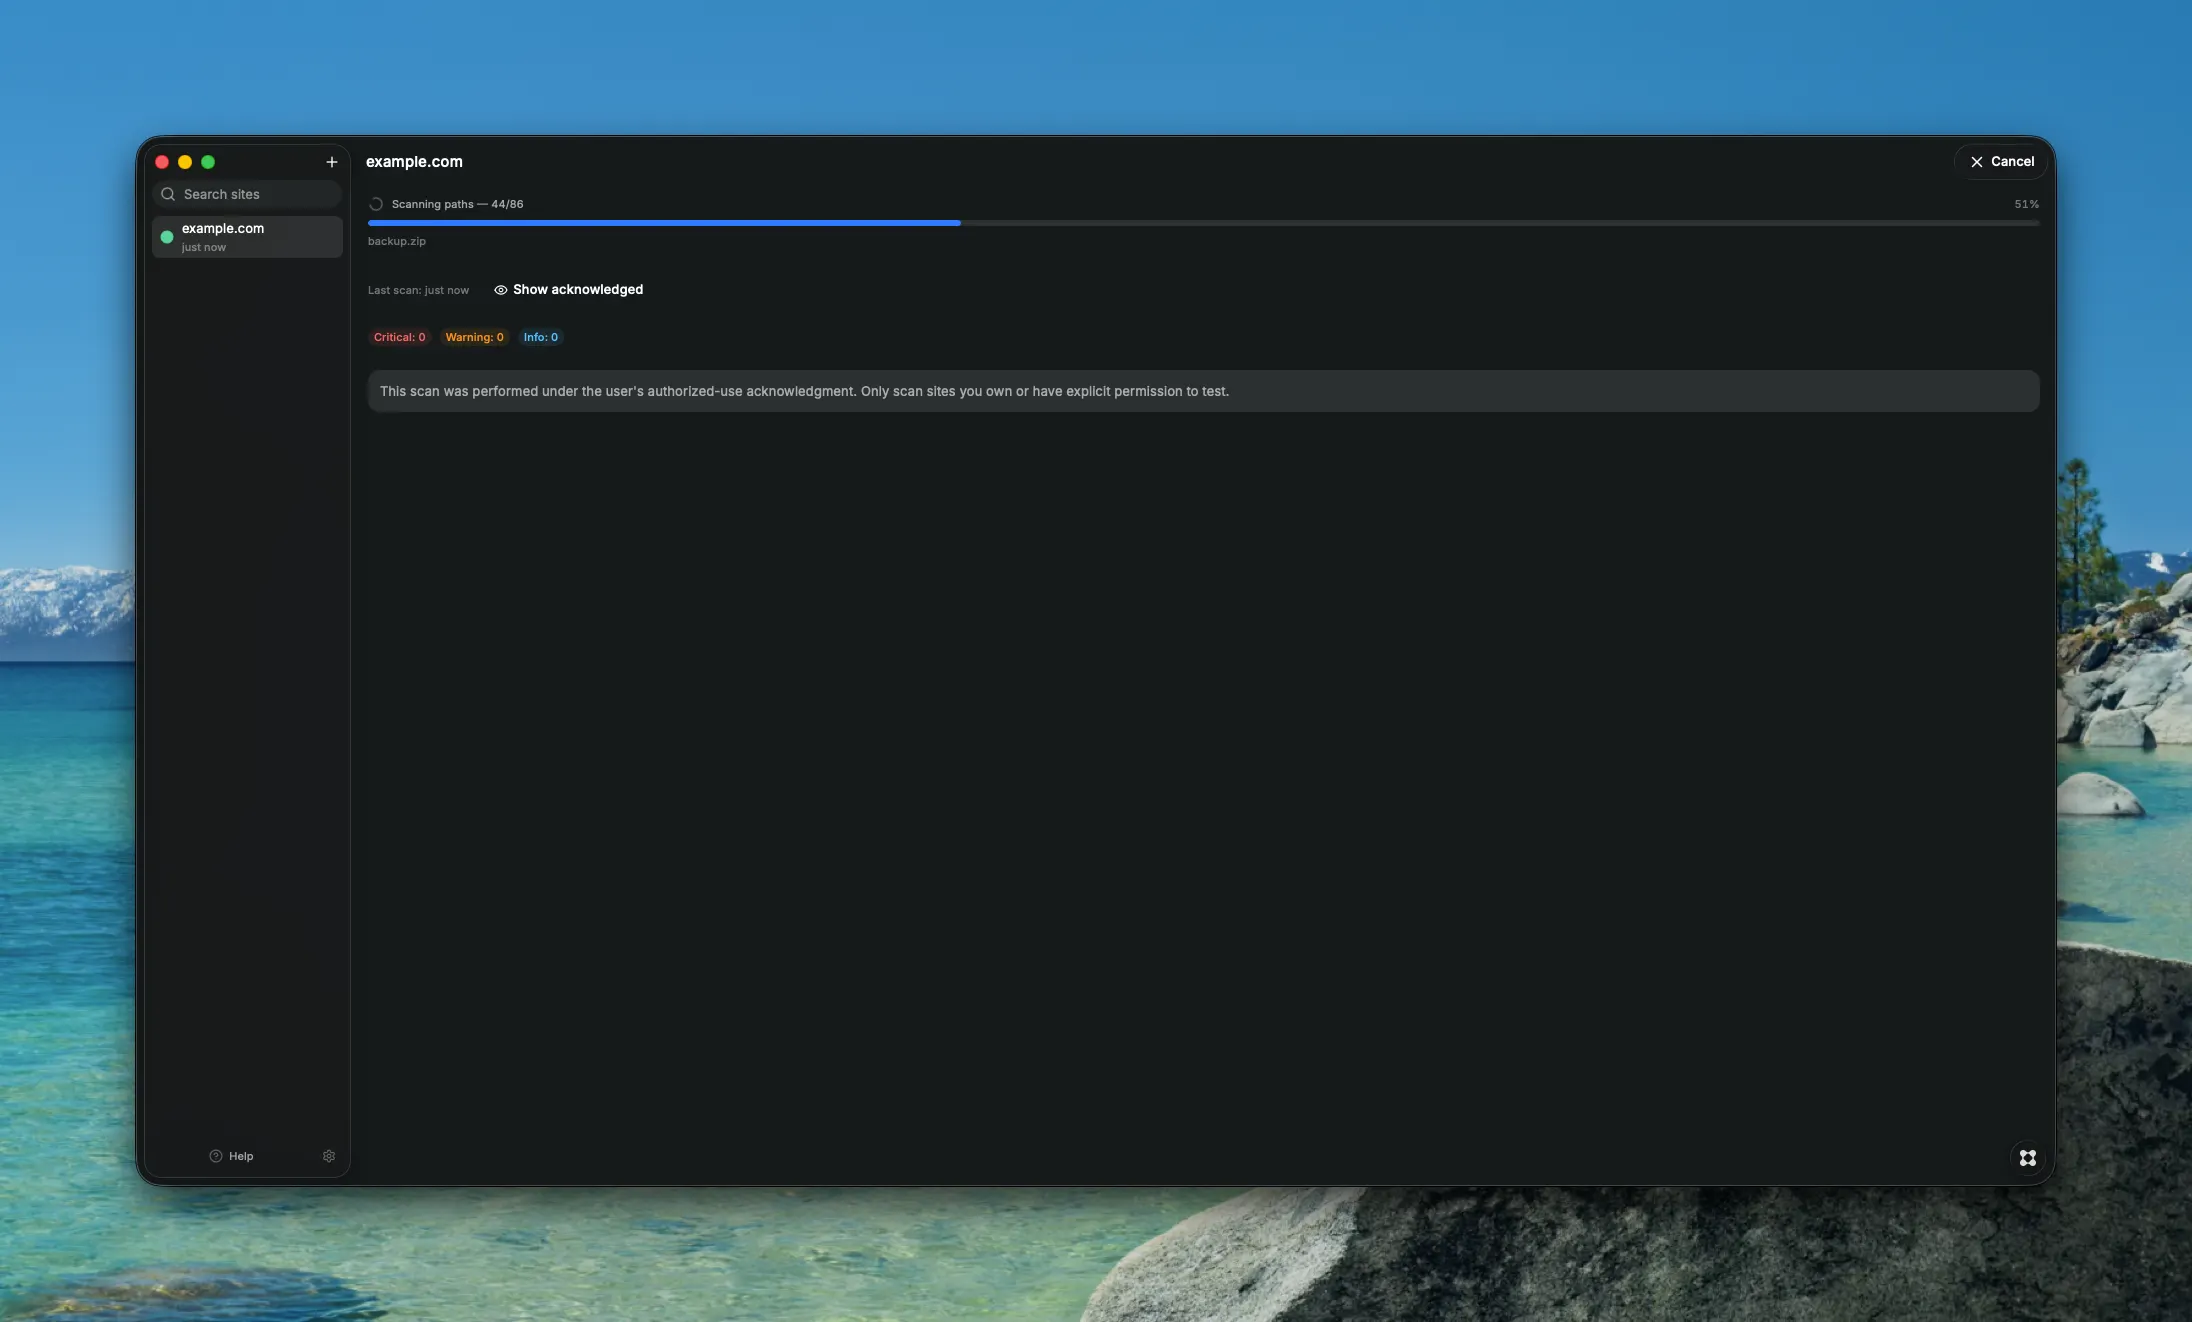Click the Scanning paths — 44/86 status
This screenshot has width=2192, height=1322.
click(457, 204)
